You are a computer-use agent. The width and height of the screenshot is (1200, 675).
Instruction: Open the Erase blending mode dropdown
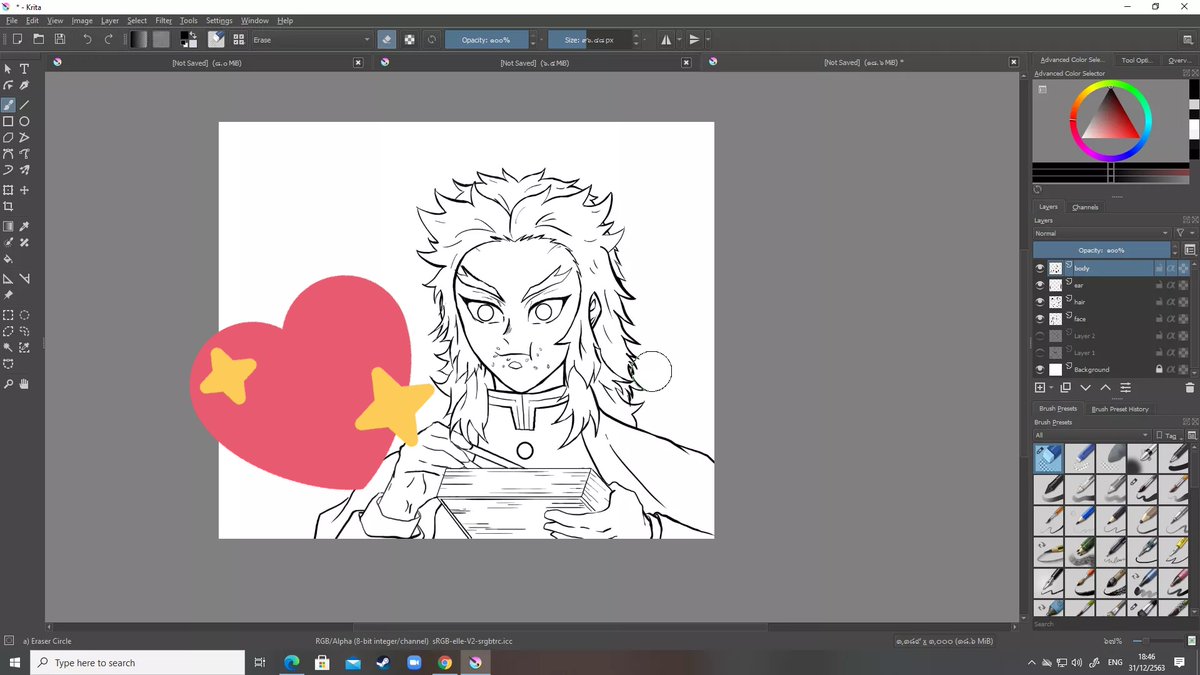tap(311, 39)
